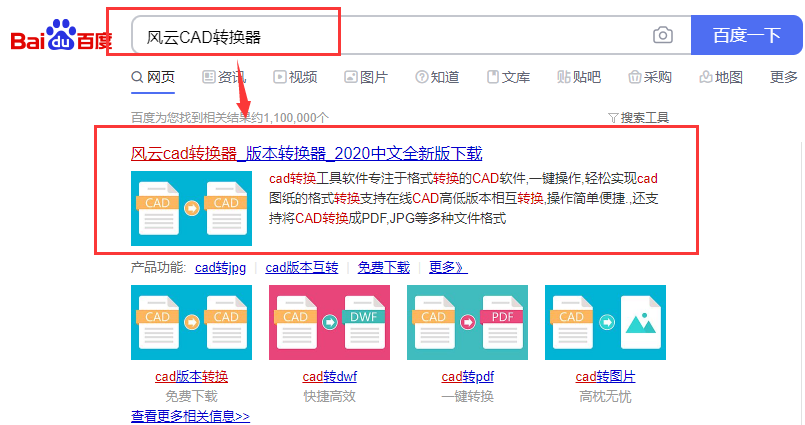Switch to the 地图 tab

pos(721,78)
